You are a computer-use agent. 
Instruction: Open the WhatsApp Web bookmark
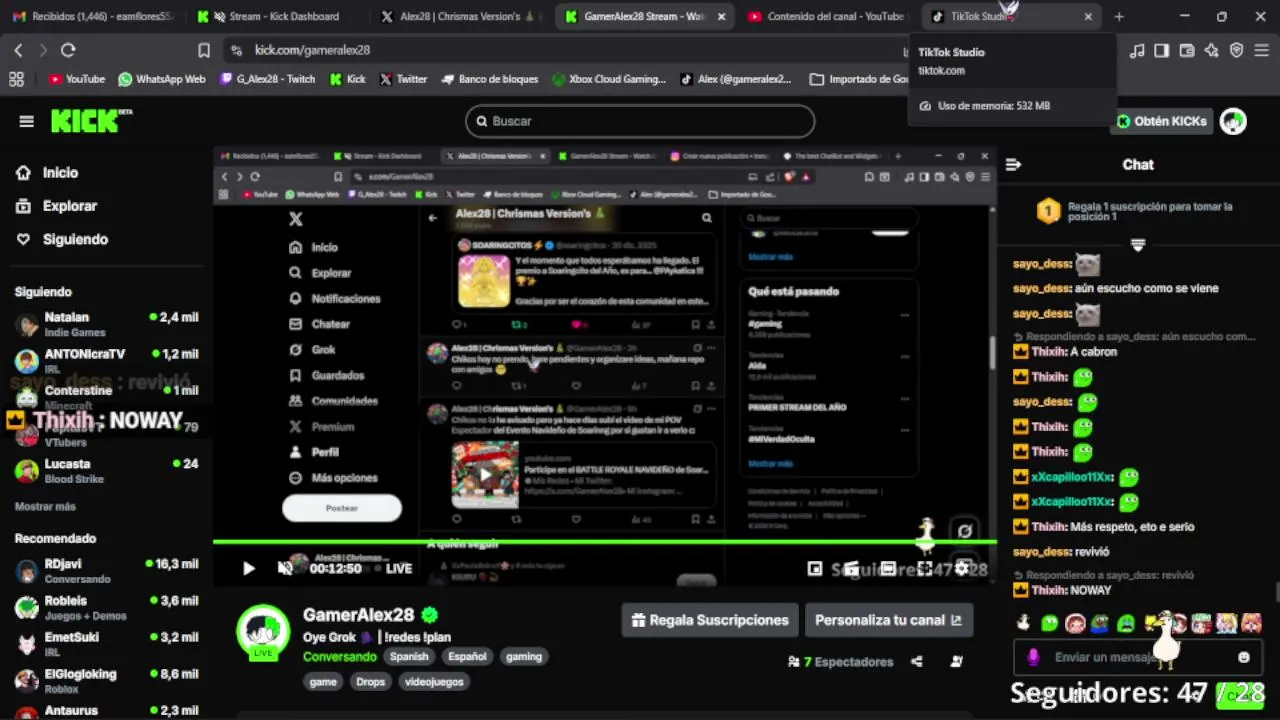(162, 79)
